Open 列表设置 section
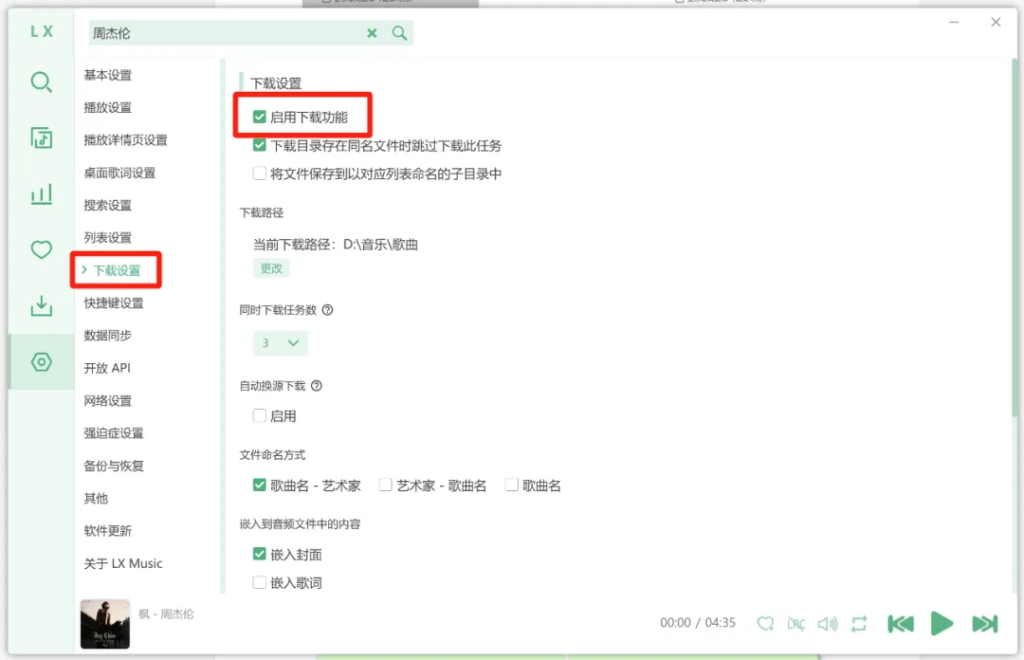Viewport: 1024px width, 660px height. pyautogui.click(x=108, y=238)
